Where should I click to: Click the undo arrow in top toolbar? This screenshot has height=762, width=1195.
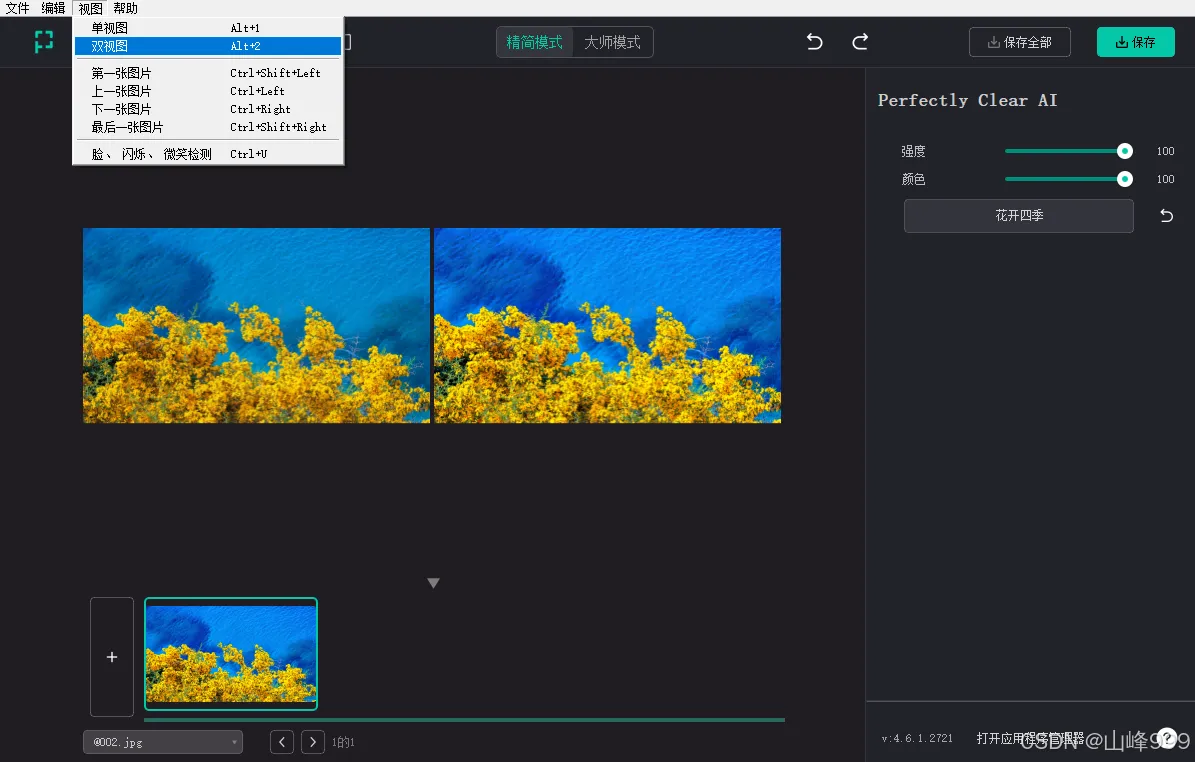pyautogui.click(x=814, y=42)
